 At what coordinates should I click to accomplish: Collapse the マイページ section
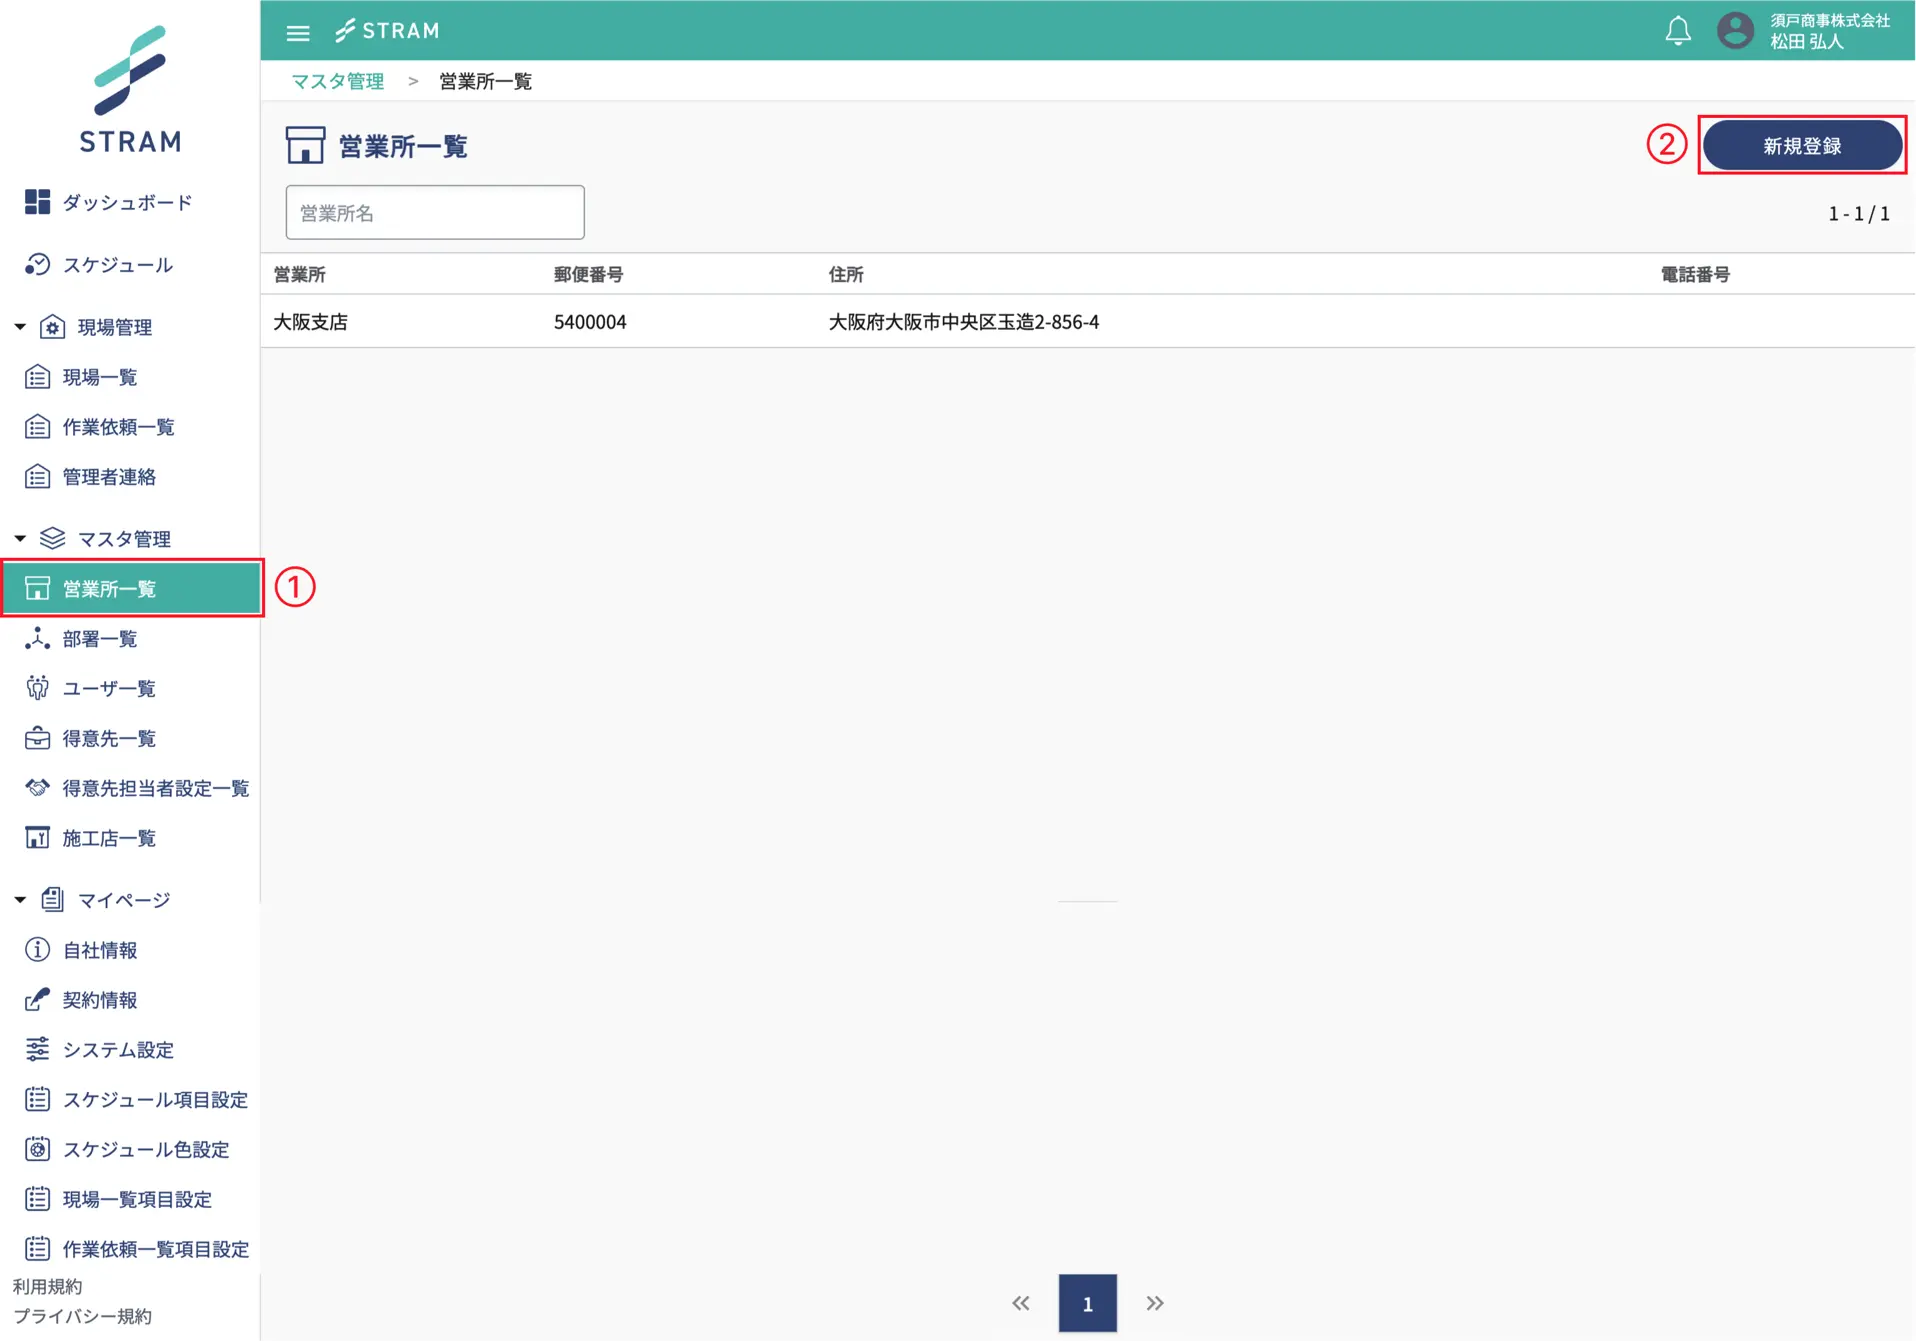coord(20,900)
